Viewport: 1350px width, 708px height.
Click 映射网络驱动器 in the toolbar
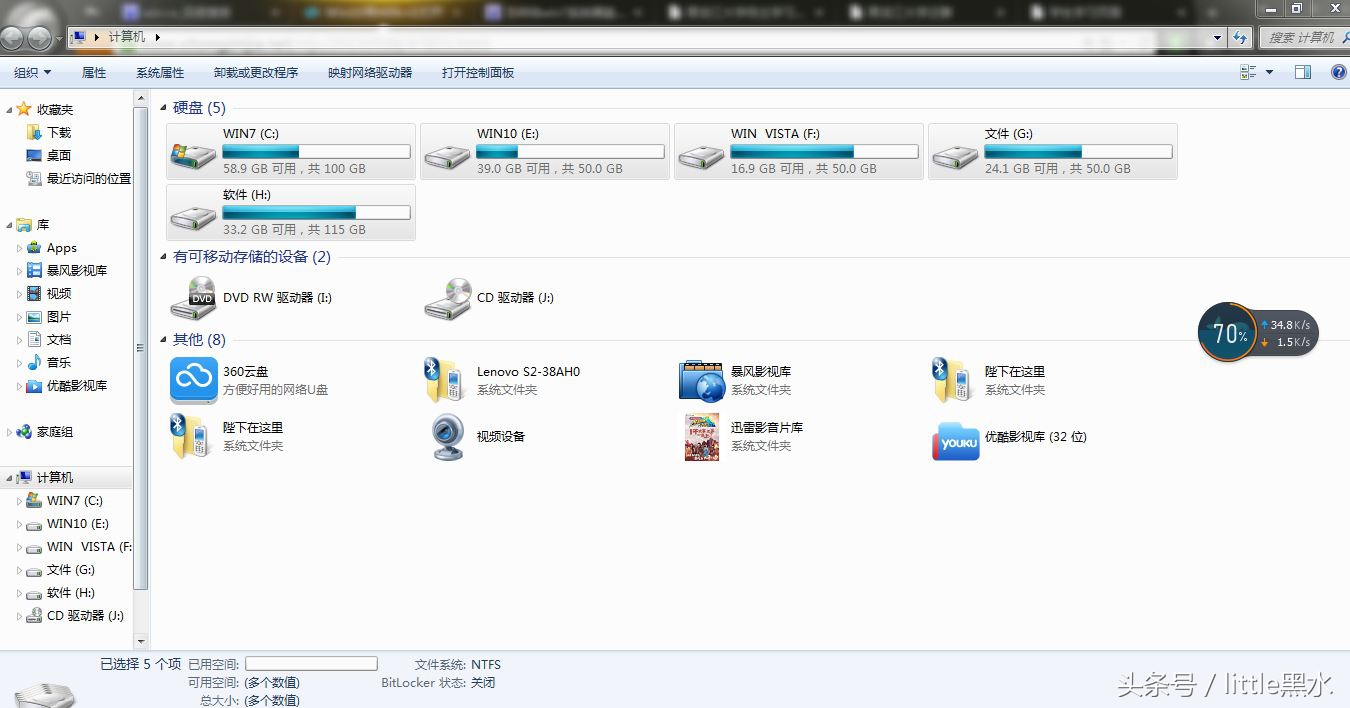point(370,72)
